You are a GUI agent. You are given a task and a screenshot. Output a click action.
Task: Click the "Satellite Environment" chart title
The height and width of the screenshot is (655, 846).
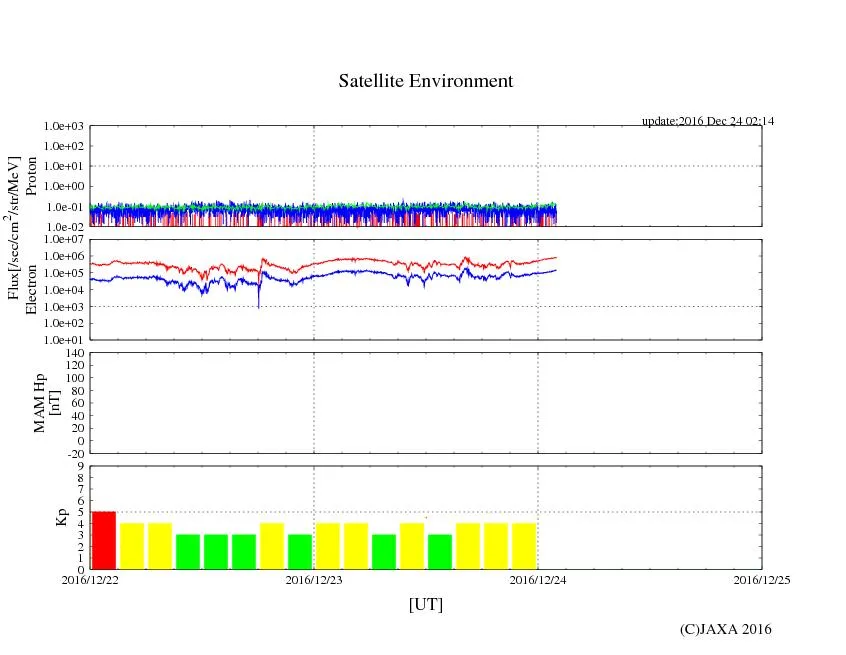(x=426, y=81)
